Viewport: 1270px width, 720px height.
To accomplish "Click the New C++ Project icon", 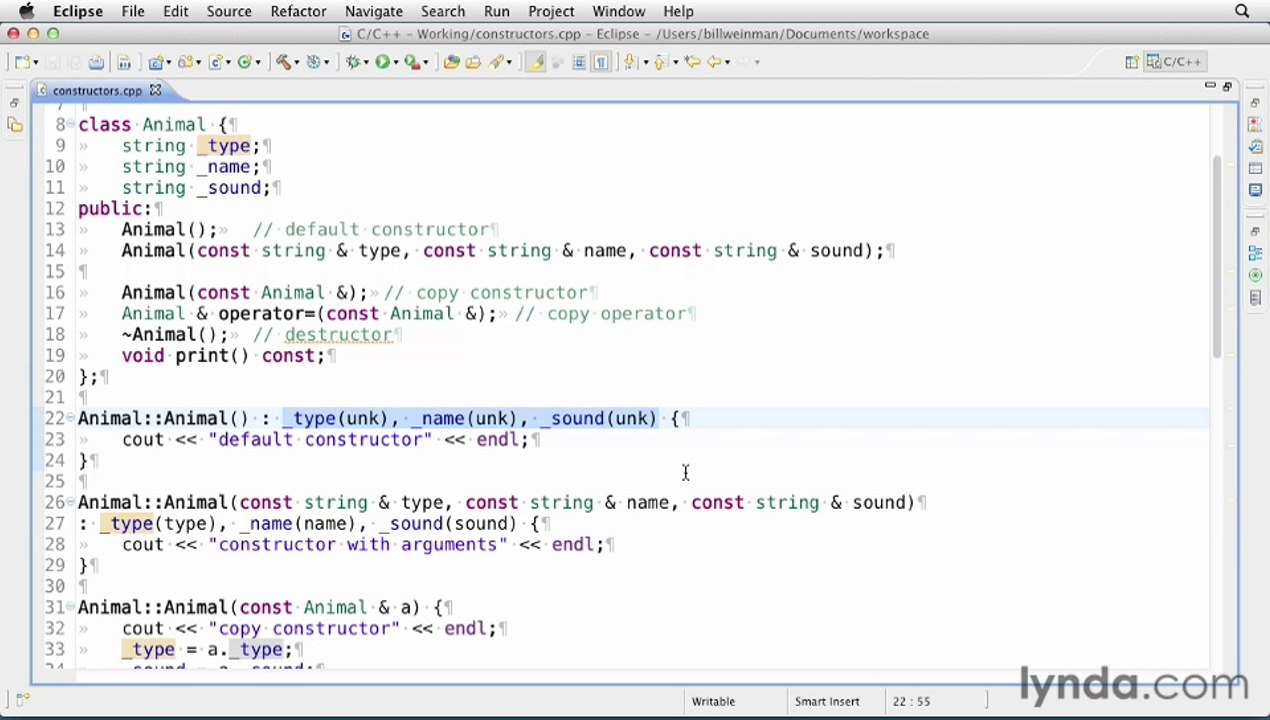I will pyautogui.click(x=155, y=62).
